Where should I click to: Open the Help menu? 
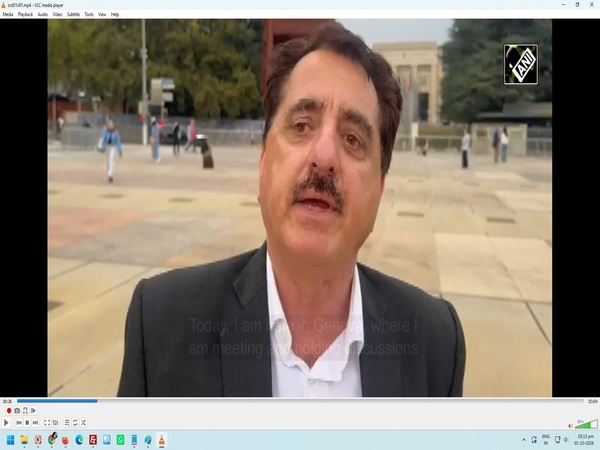115,14
